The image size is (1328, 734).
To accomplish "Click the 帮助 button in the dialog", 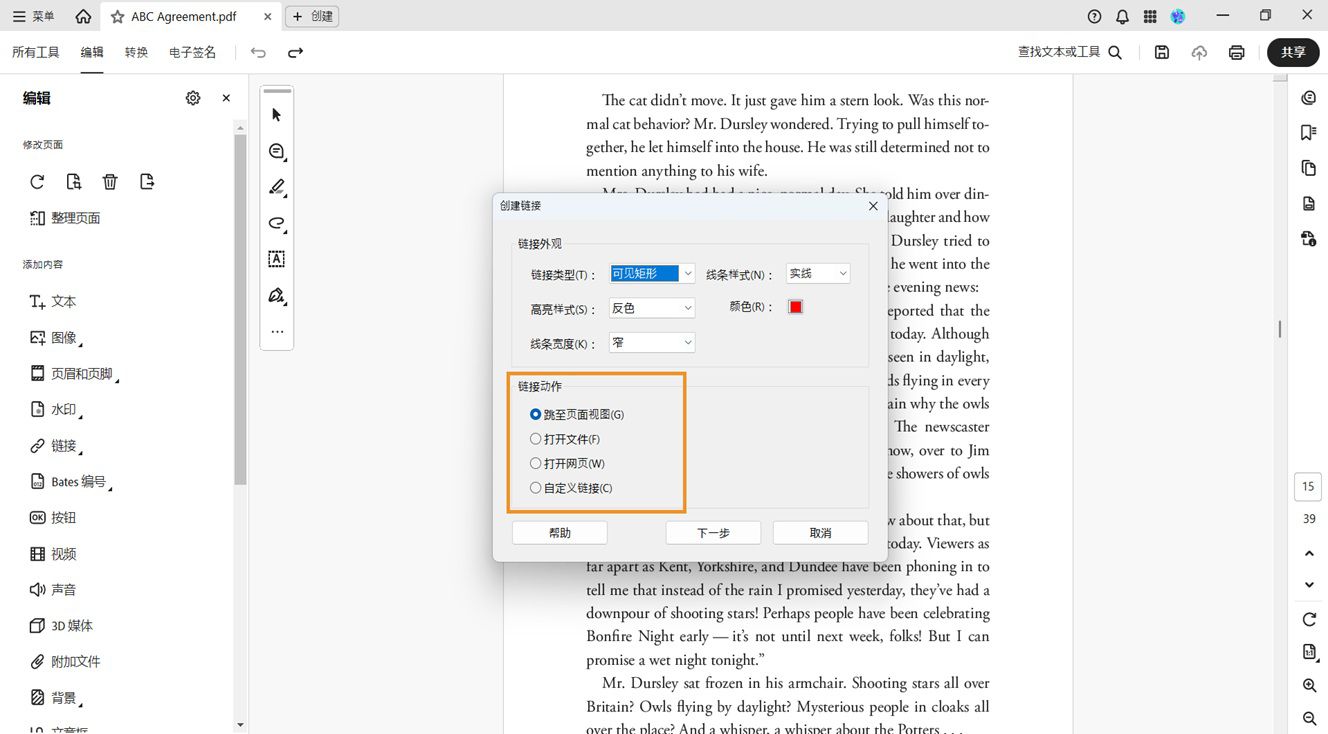I will (x=559, y=532).
